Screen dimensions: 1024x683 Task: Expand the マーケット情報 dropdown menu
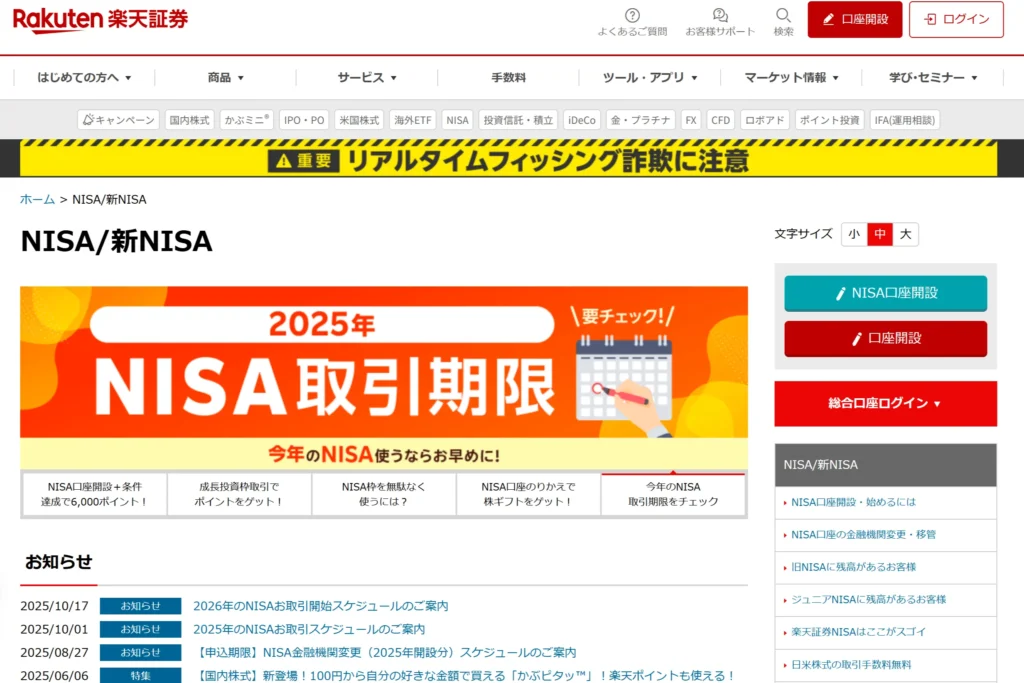tap(791, 77)
